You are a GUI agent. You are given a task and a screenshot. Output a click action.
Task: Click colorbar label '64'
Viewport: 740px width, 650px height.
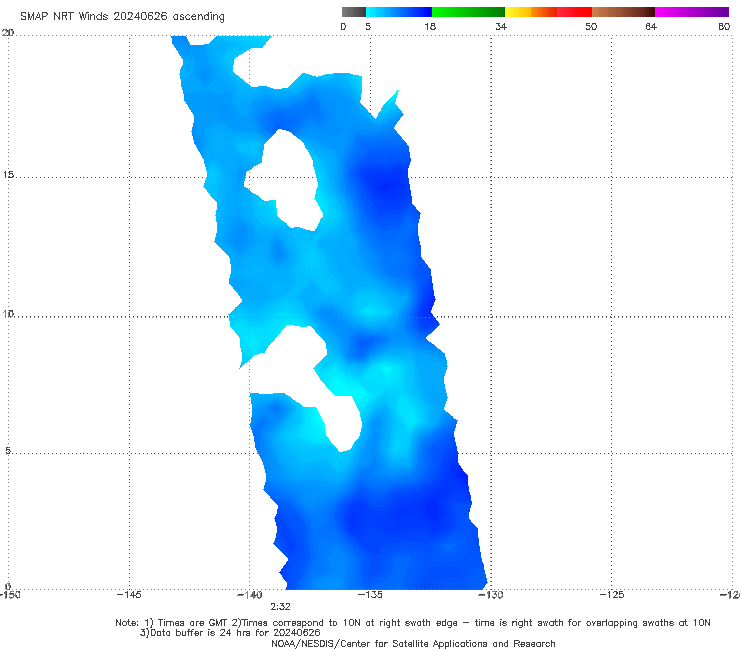[x=651, y=26]
